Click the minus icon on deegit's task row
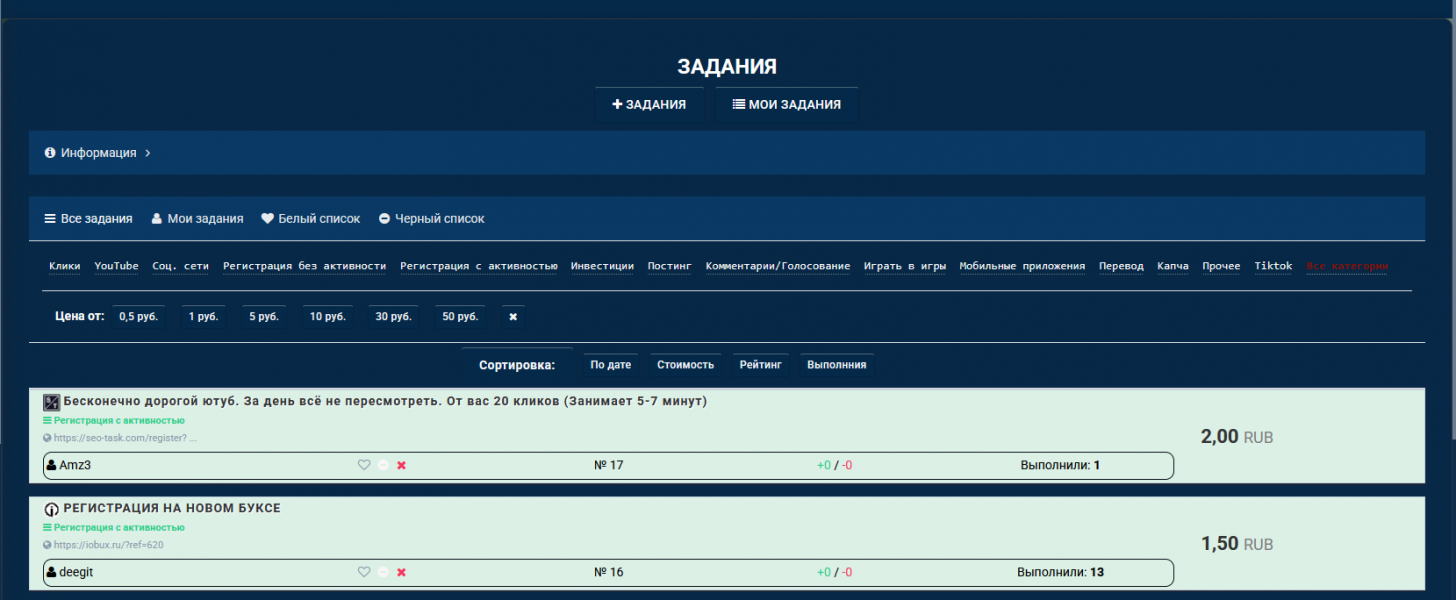 click(x=382, y=572)
